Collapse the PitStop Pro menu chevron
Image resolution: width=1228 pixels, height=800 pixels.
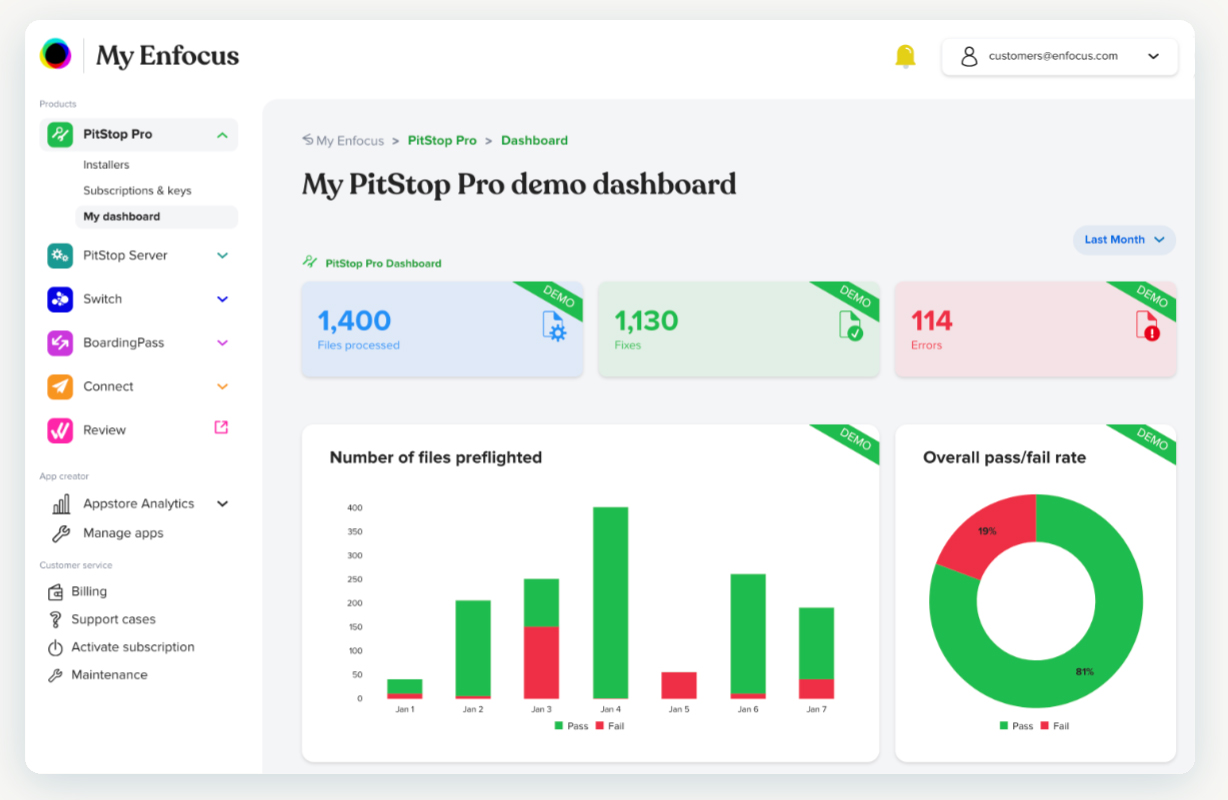tap(222, 135)
